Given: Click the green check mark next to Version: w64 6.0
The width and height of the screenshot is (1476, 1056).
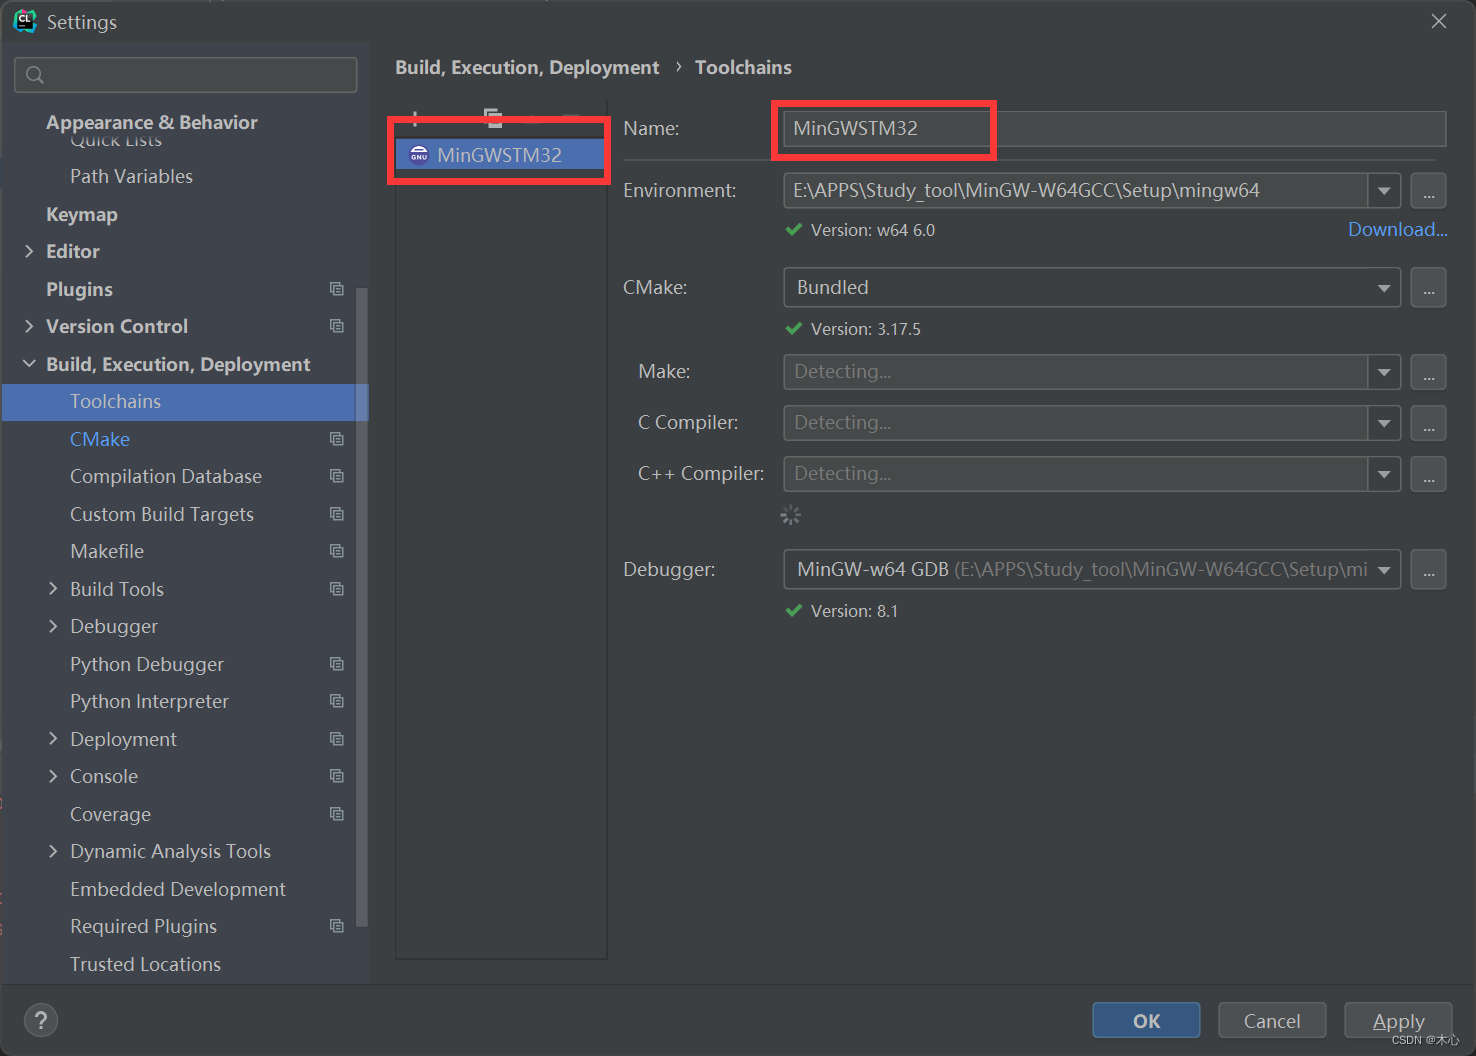Looking at the screenshot, I should [x=794, y=230].
